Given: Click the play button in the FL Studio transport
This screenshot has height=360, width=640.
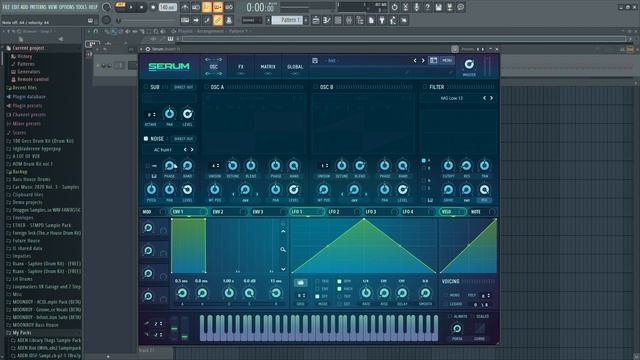Looking at the screenshot, I should (x=131, y=7).
